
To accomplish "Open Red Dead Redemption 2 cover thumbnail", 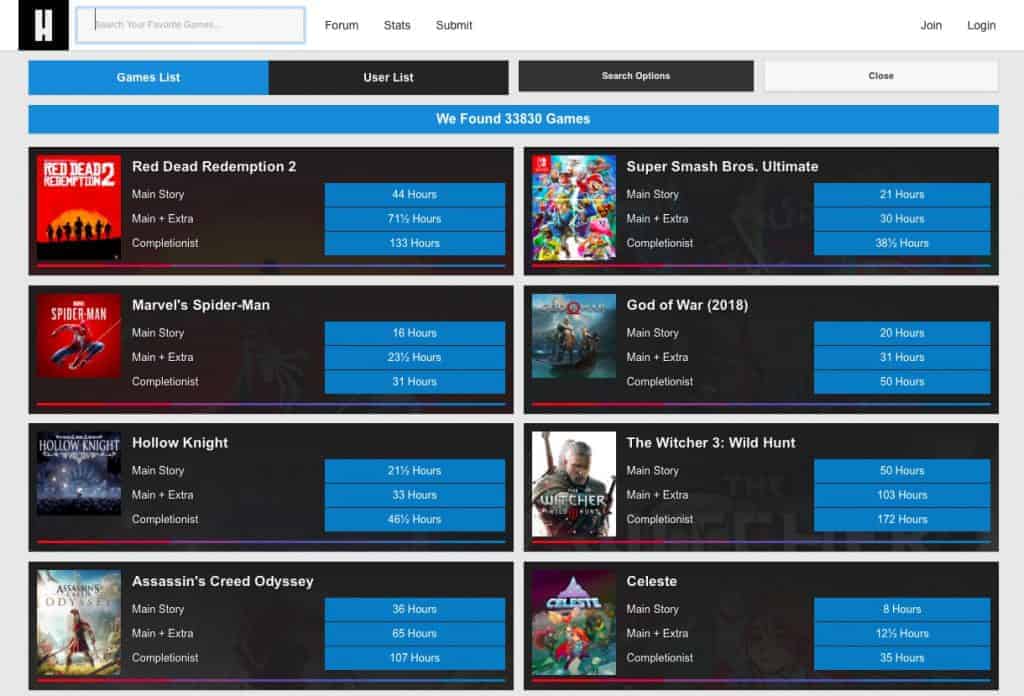I will (78, 208).
